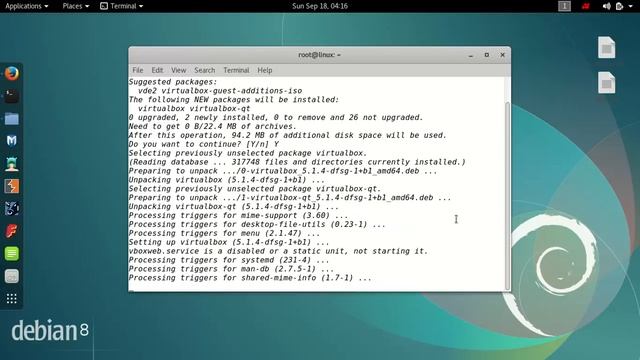Open the clock and calendar dropdown

tap(320, 6)
